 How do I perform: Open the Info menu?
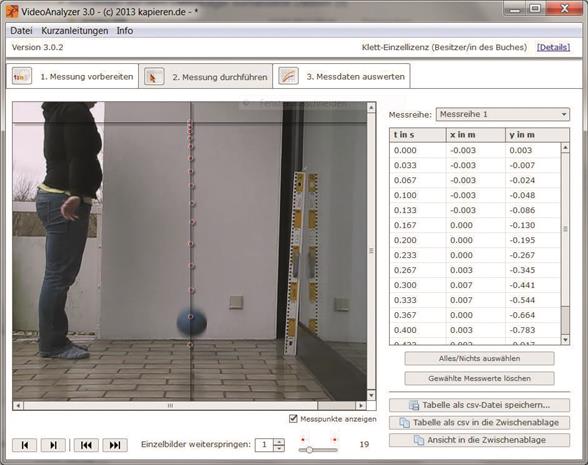124,31
